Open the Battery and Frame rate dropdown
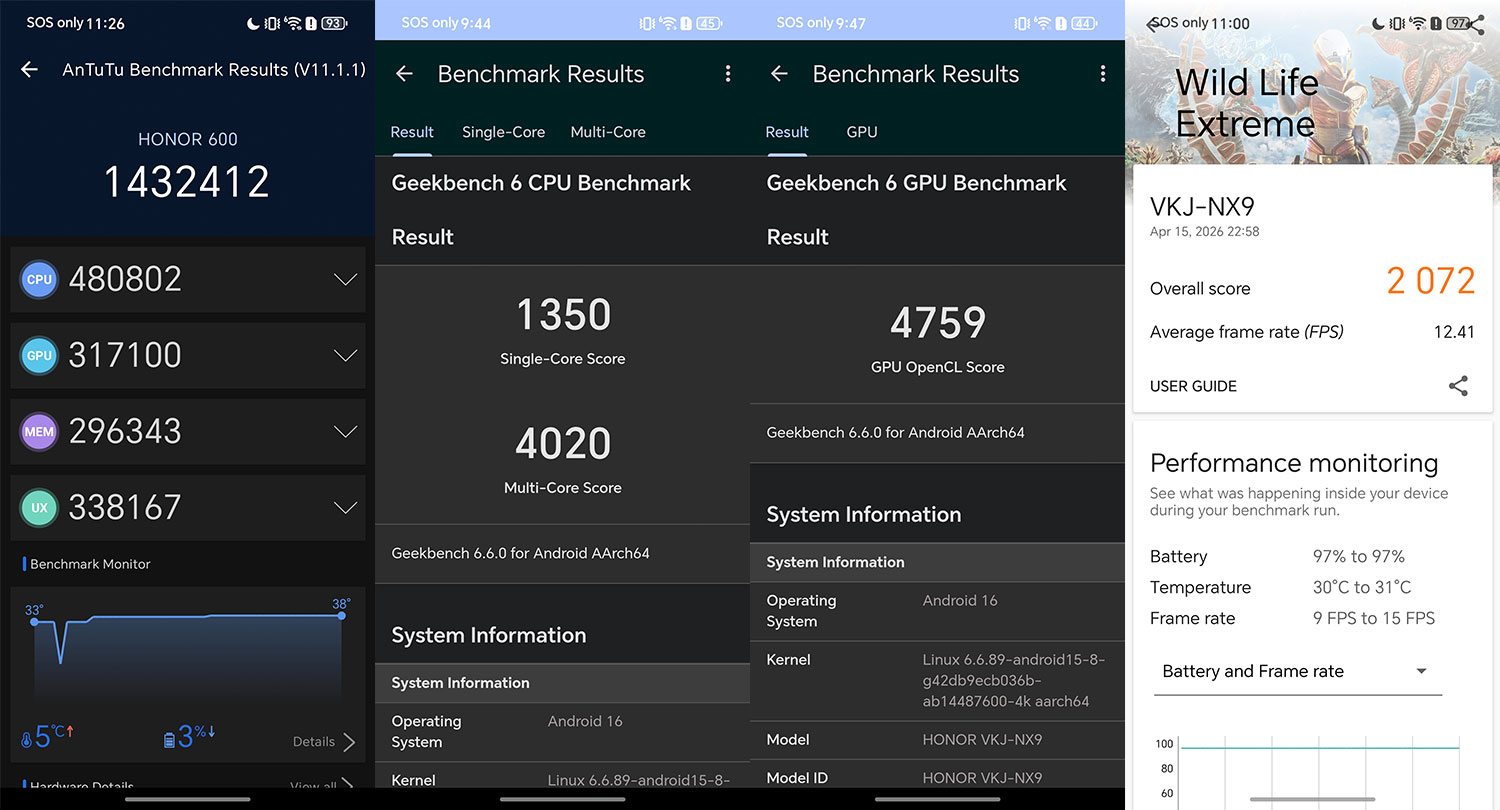The image size is (1500, 810). (1297, 672)
